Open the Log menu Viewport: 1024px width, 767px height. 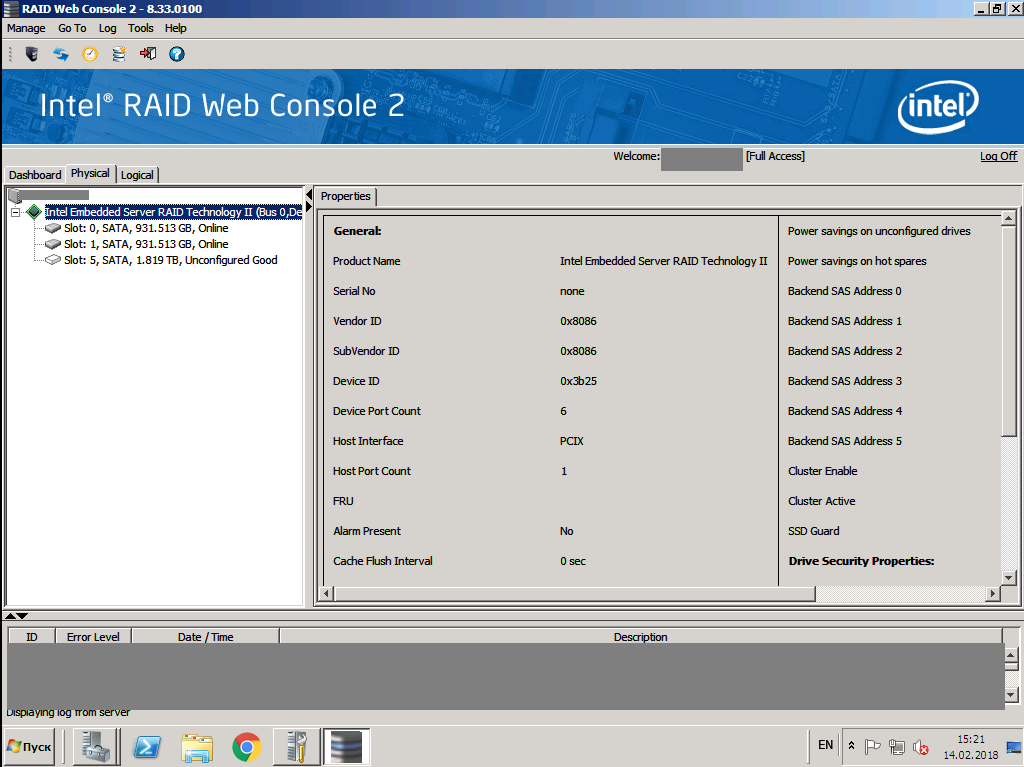point(107,28)
